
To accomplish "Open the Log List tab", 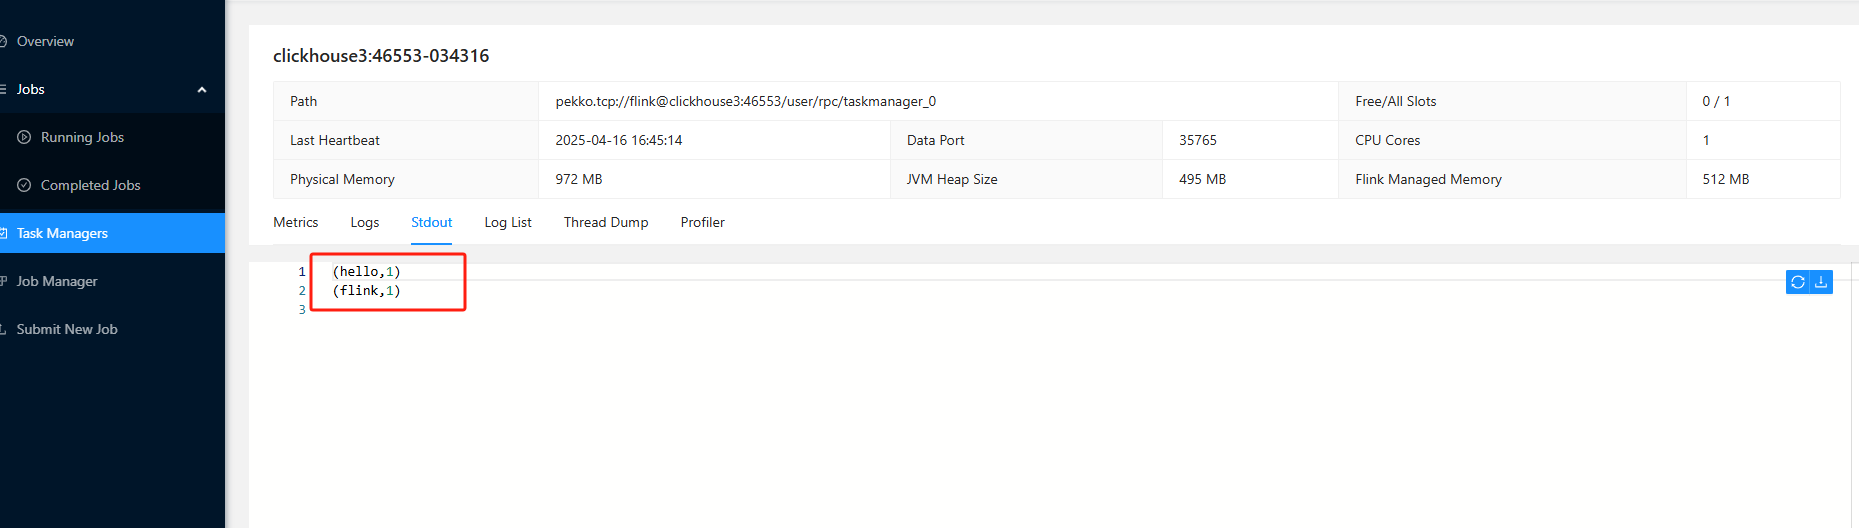I will (x=508, y=222).
